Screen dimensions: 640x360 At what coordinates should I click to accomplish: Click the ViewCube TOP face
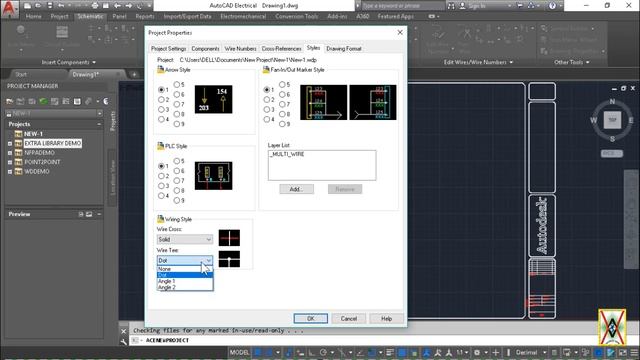pyautogui.click(x=612, y=120)
